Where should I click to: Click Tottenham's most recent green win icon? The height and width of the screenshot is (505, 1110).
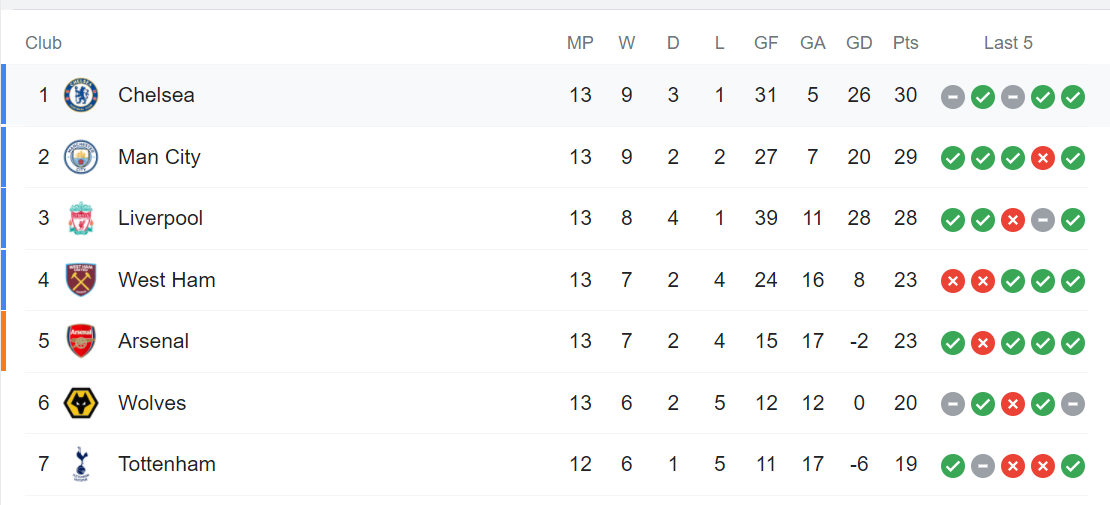[1073, 465]
